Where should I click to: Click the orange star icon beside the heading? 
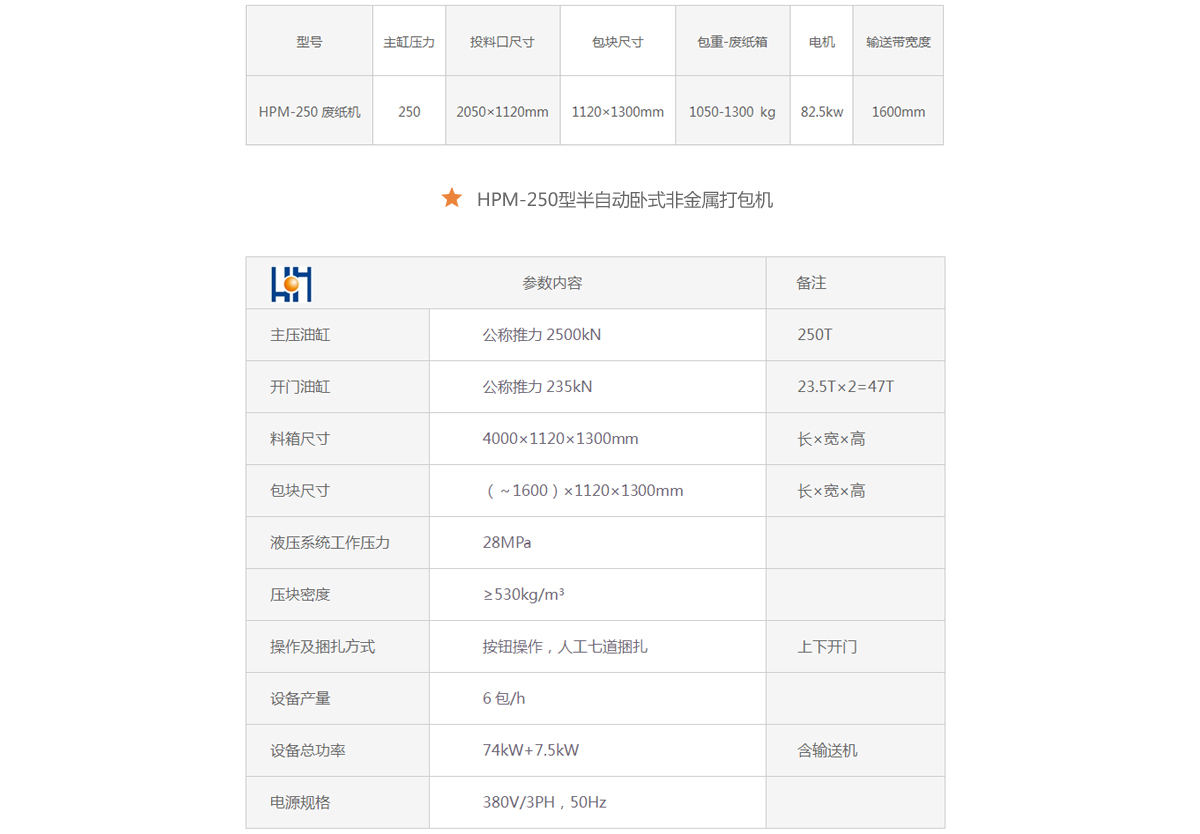tap(452, 198)
